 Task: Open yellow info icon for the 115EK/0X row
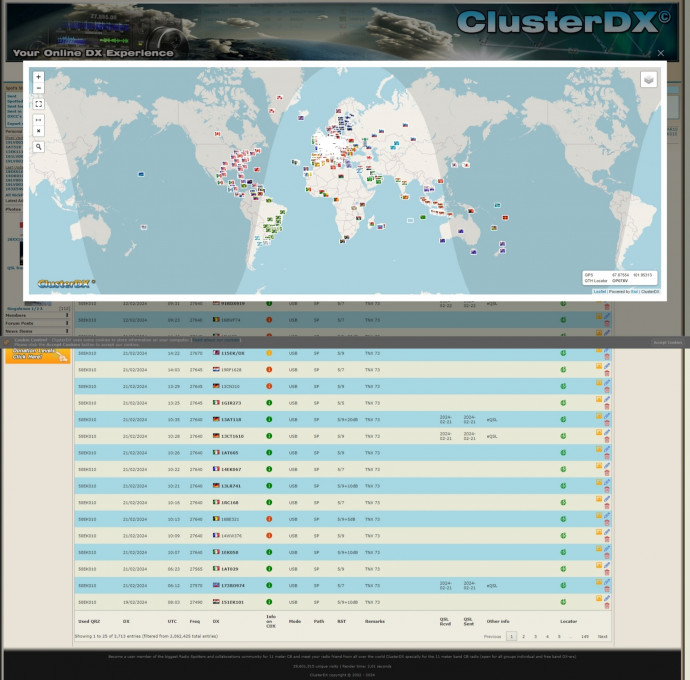[x=269, y=353]
